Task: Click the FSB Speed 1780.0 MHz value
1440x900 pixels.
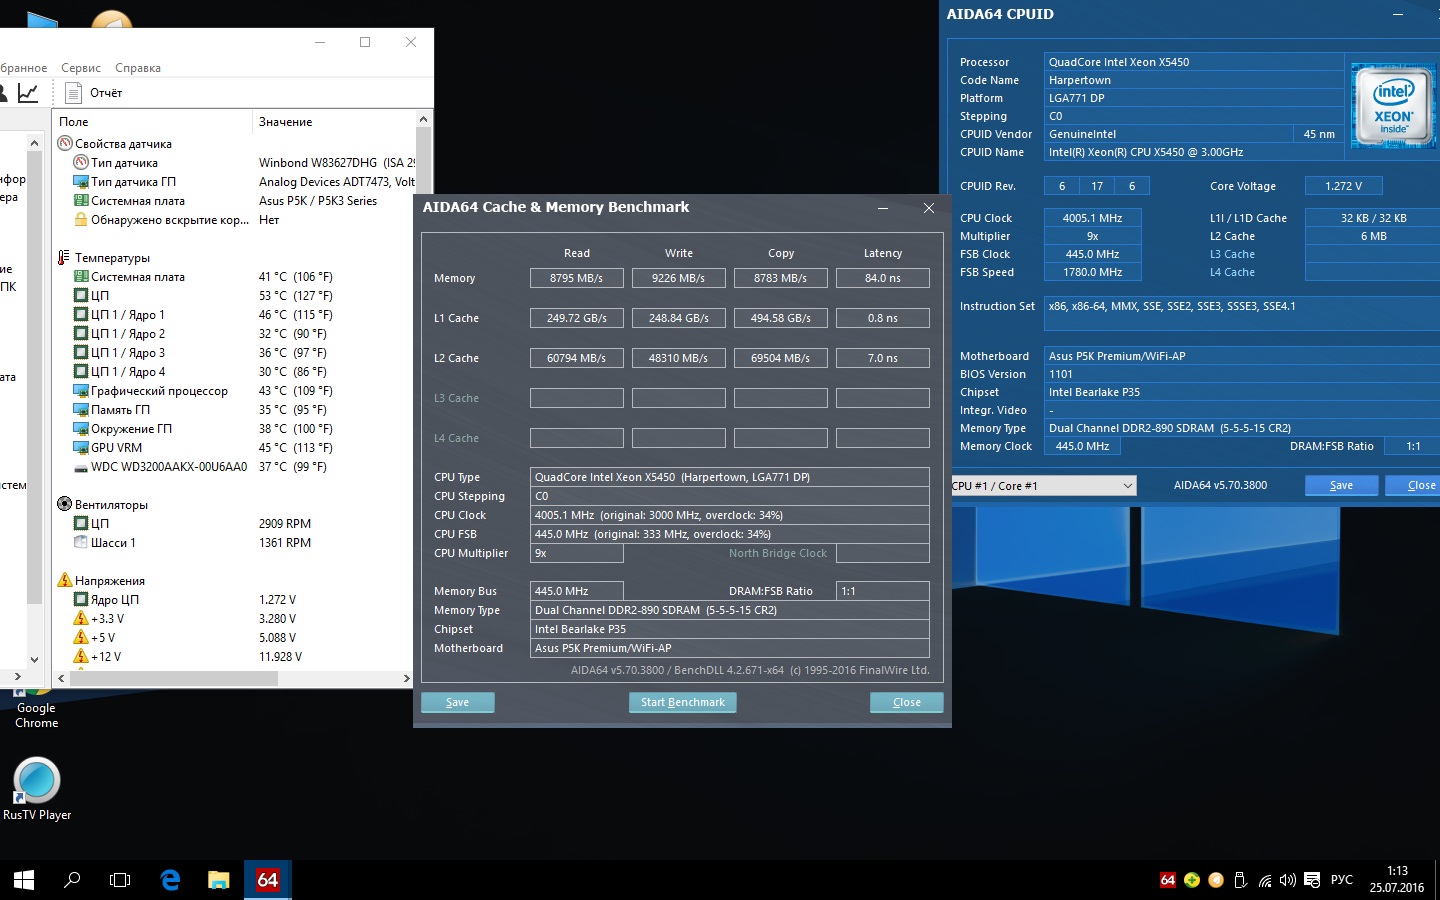Action: coord(1093,272)
